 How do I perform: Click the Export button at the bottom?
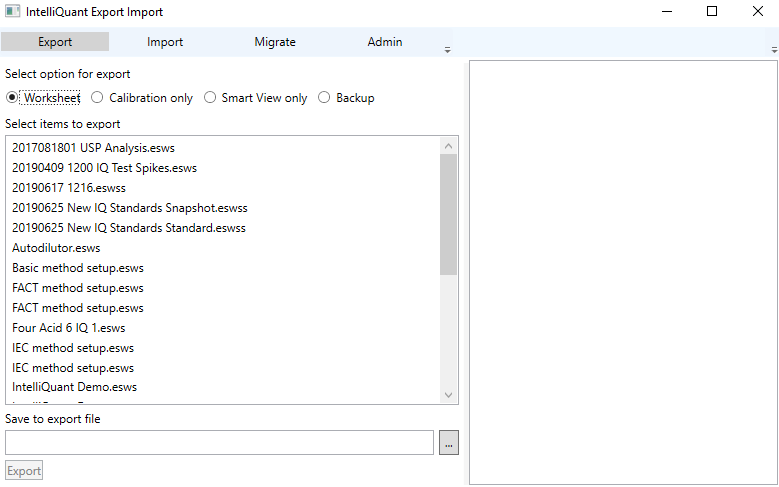coord(24,471)
